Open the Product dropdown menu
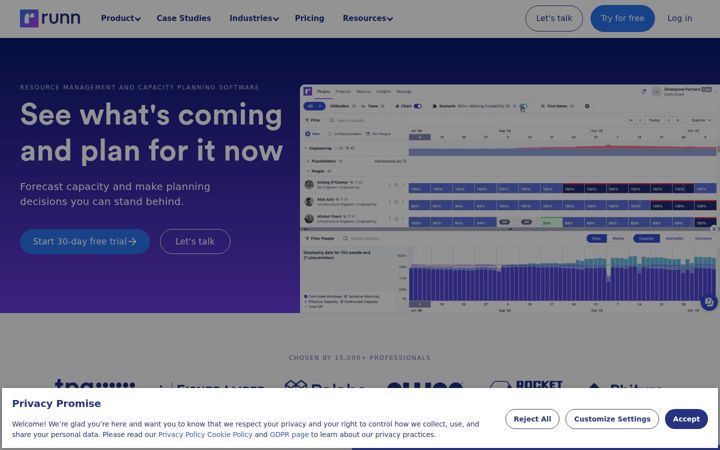 [121, 18]
